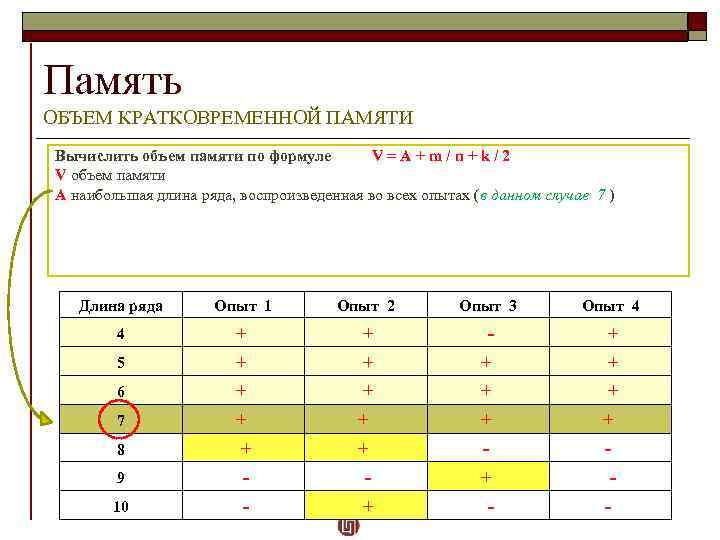Click the minus in row 9 under Опыт 4
Screen dimensions: 720x540
click(x=613, y=479)
